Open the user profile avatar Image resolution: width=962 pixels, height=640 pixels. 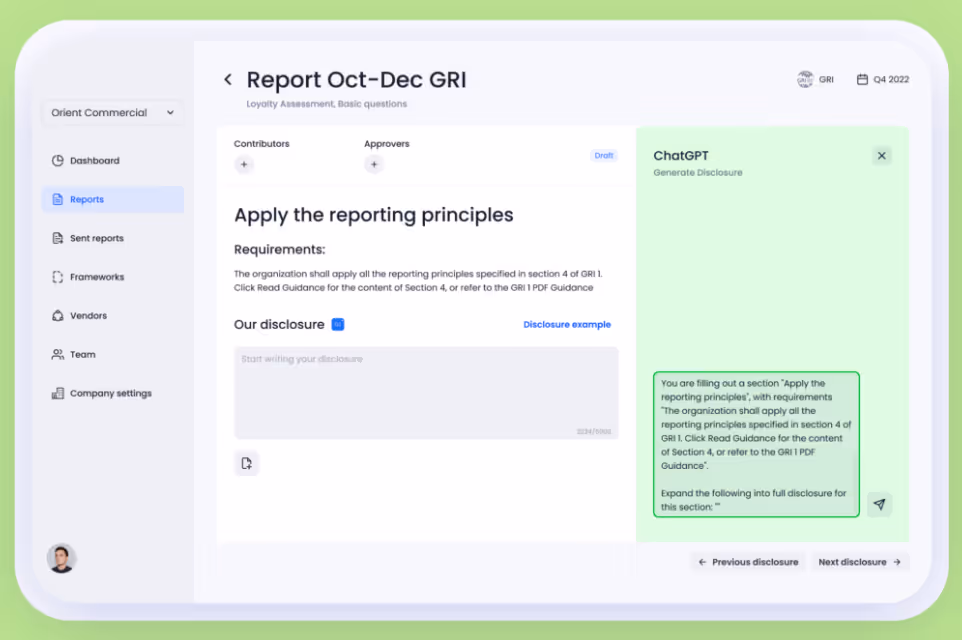coord(61,558)
